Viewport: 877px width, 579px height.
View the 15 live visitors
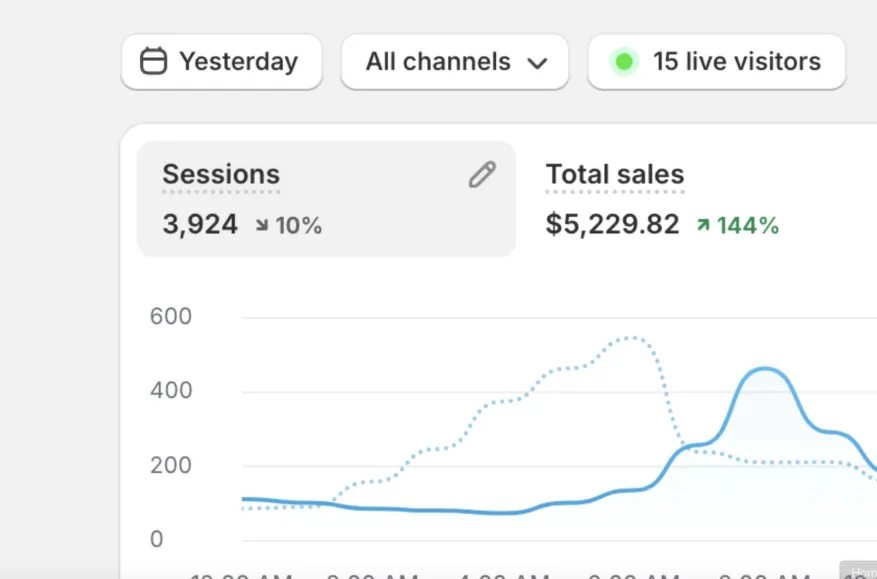tap(716, 62)
